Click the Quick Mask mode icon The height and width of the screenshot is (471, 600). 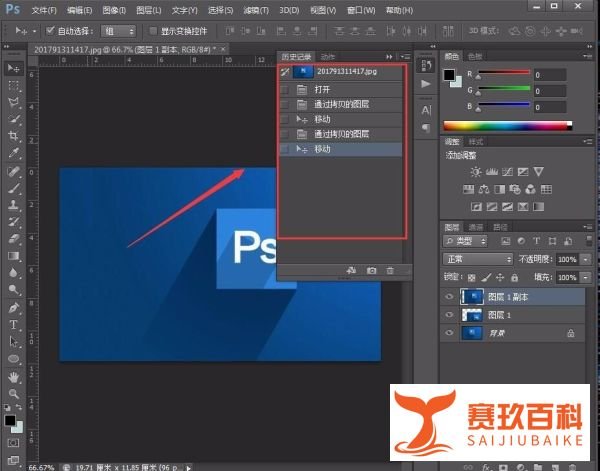point(13,443)
